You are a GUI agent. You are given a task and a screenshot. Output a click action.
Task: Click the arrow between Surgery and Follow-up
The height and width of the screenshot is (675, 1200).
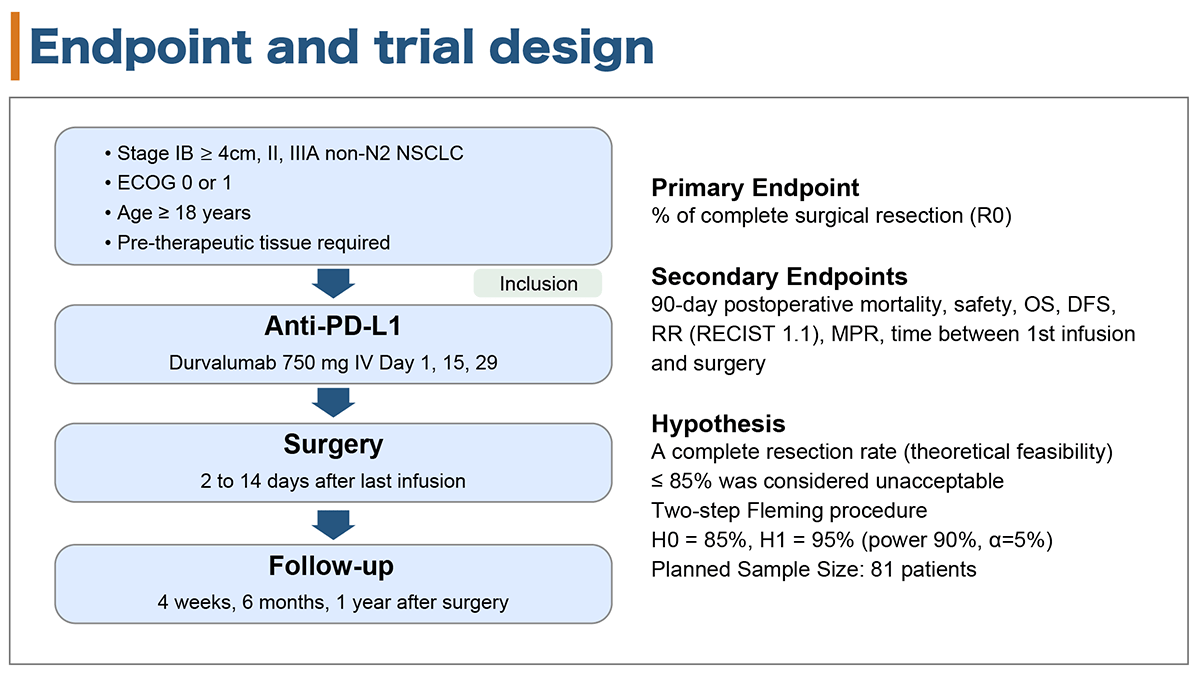click(x=333, y=523)
